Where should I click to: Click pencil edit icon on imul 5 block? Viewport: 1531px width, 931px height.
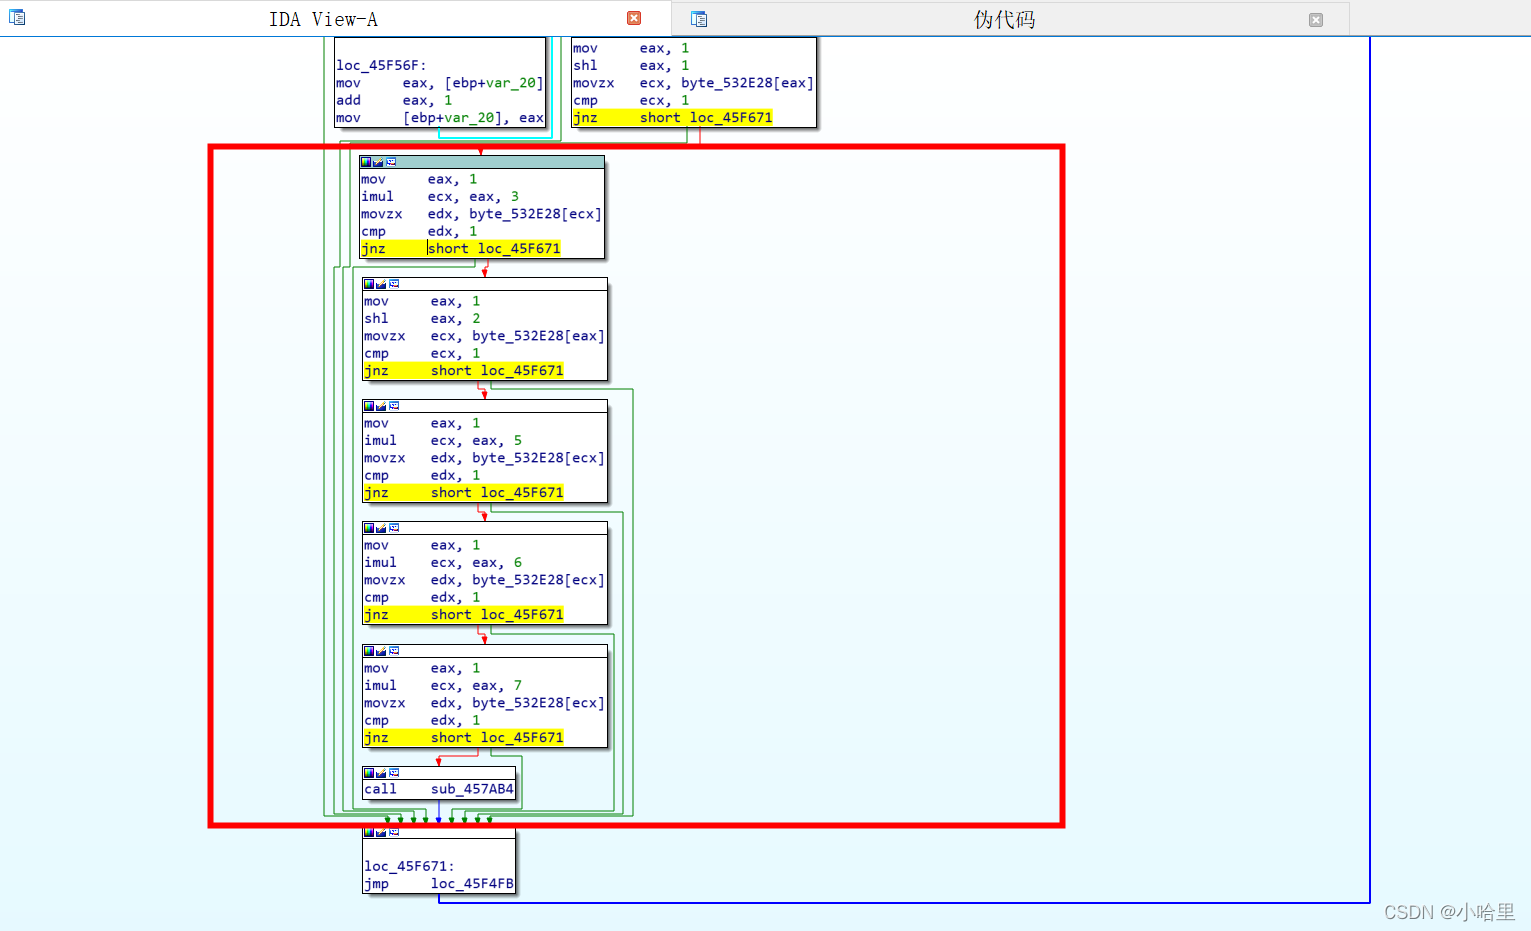pos(381,406)
